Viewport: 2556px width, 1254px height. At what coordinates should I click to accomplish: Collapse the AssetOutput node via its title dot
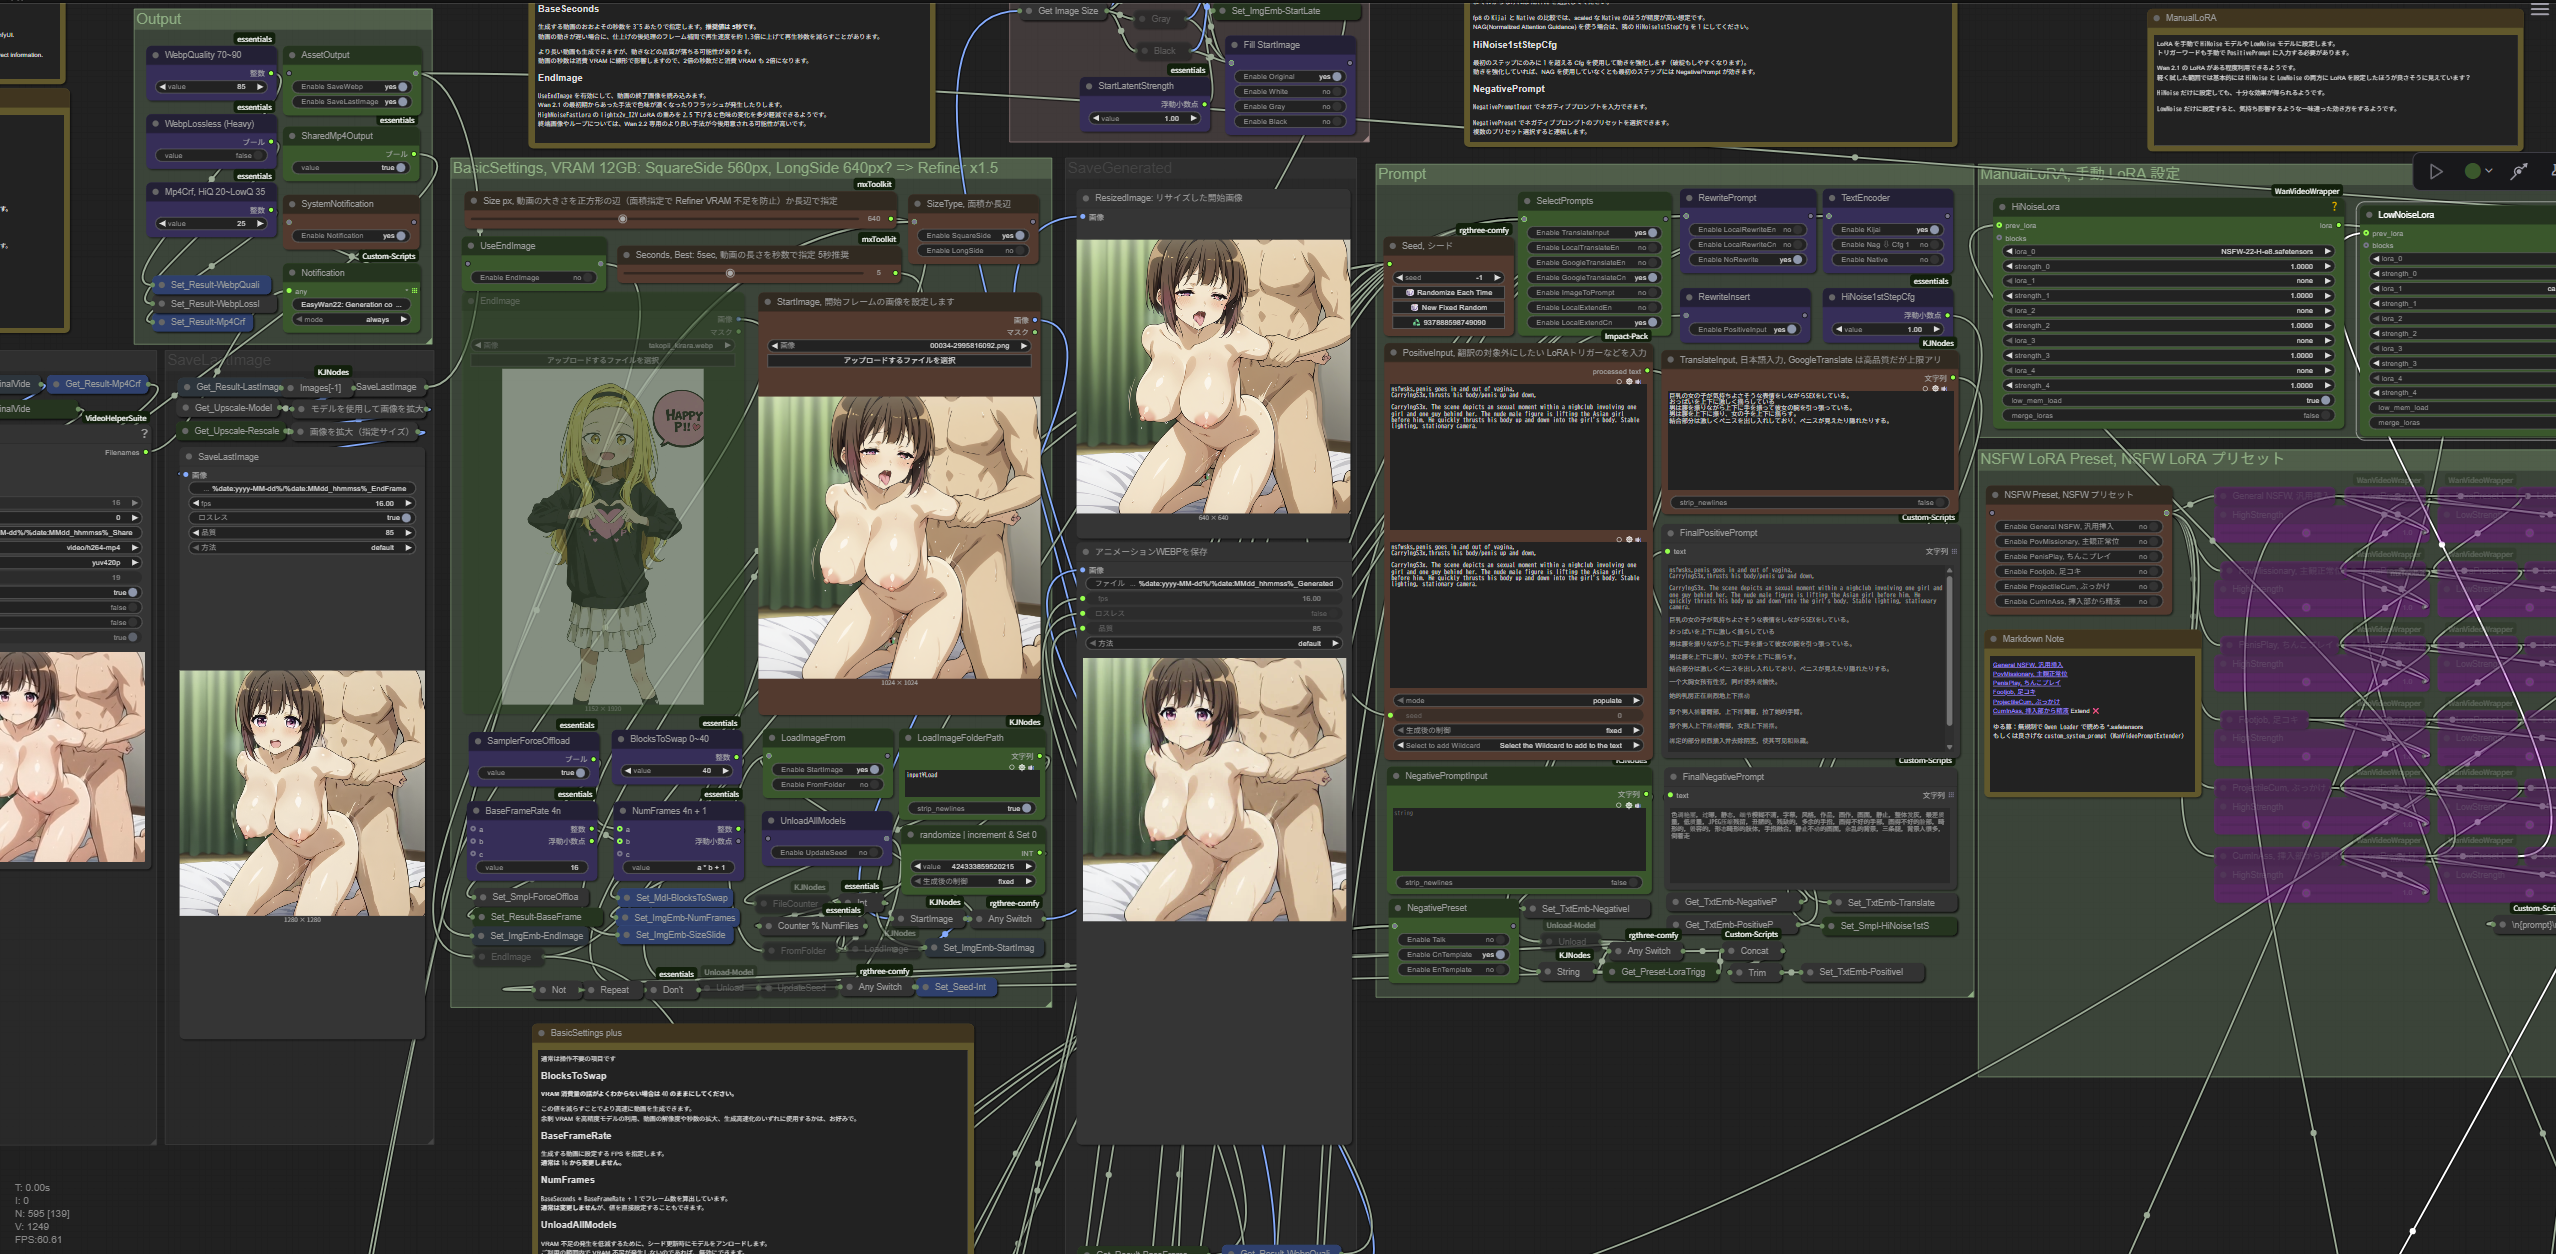point(292,55)
